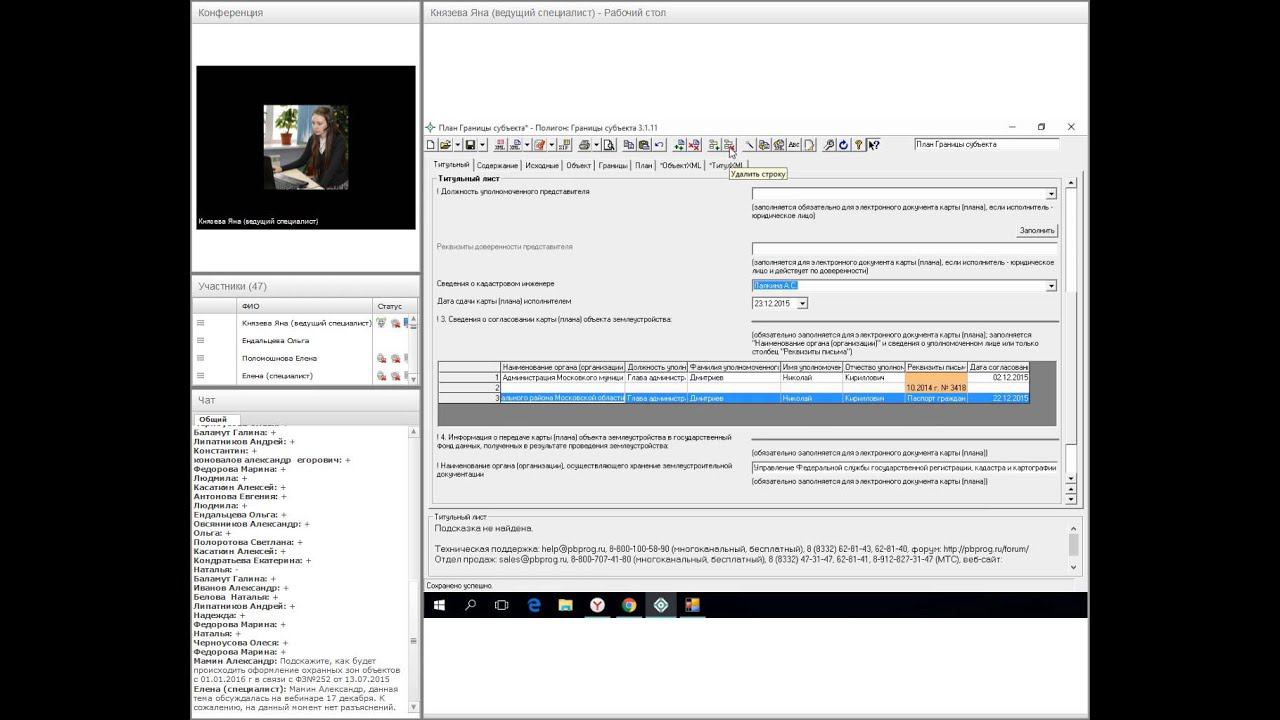Click the What's This arrow-question icon
1280x720 pixels.
click(873, 145)
